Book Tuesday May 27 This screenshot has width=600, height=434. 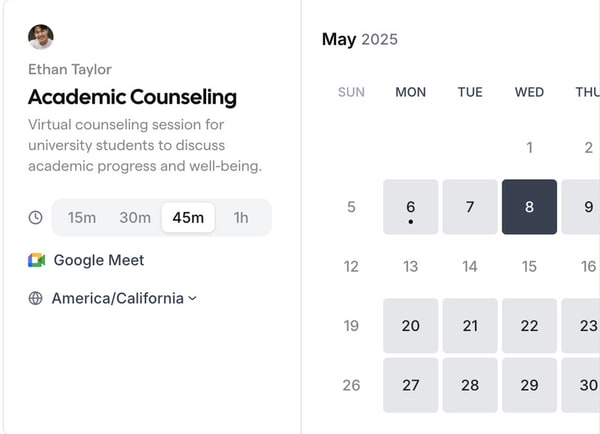pyautogui.click(x=411, y=385)
